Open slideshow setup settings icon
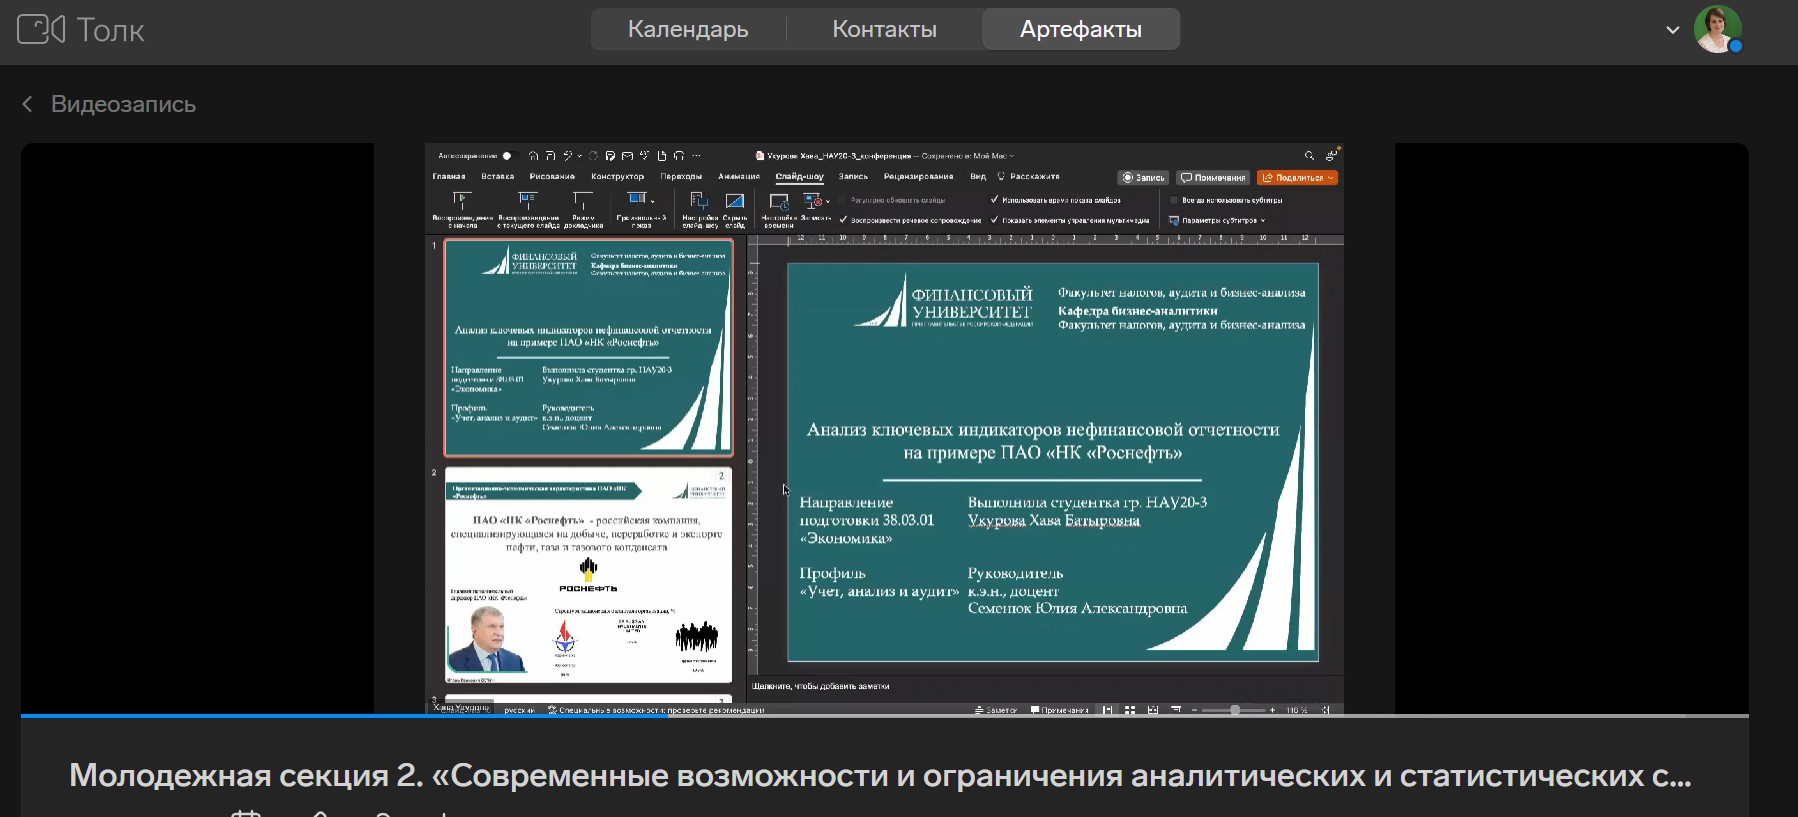The width and height of the screenshot is (1798, 817). coord(699,200)
